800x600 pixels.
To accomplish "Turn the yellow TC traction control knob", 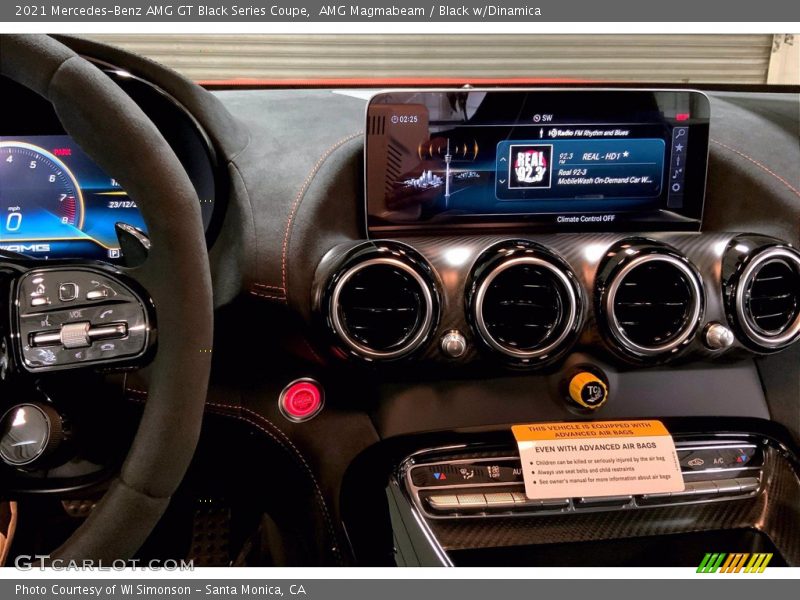I will point(587,390).
